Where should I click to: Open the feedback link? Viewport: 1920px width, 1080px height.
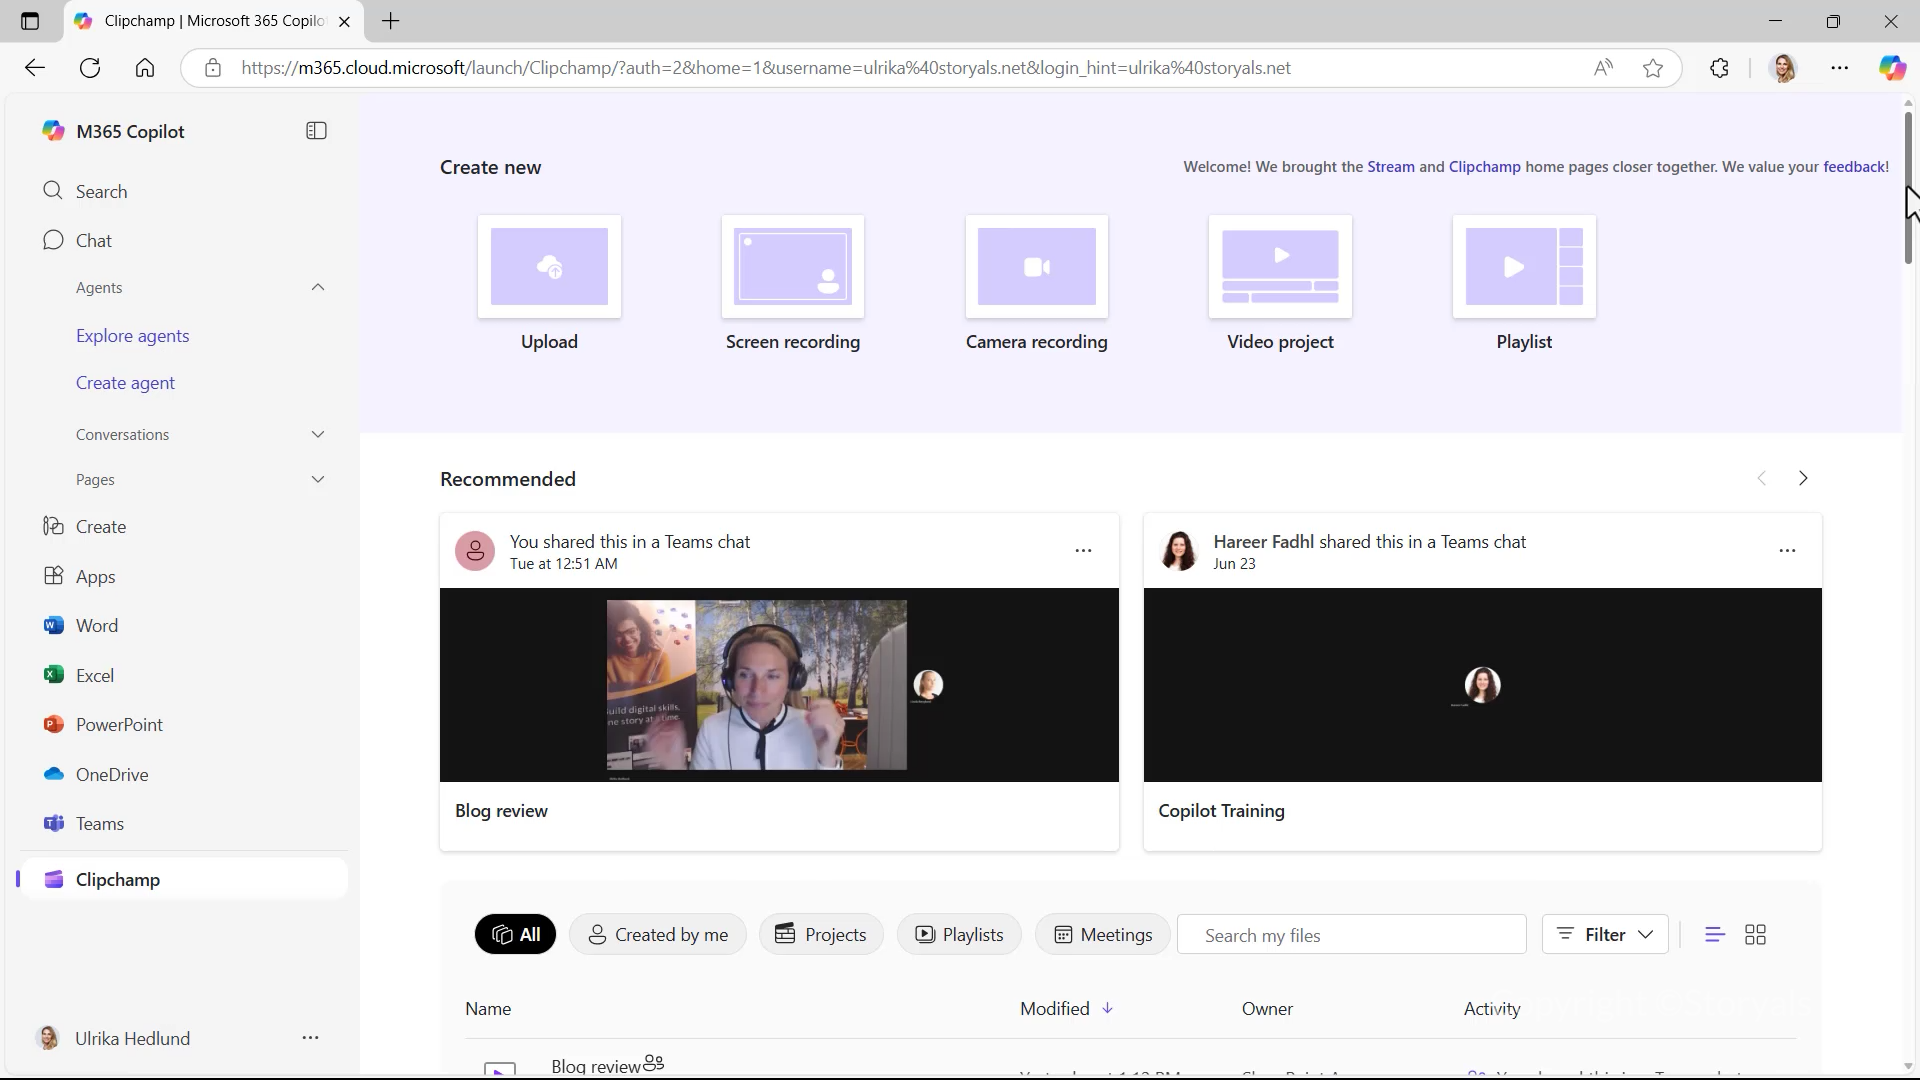click(1854, 167)
